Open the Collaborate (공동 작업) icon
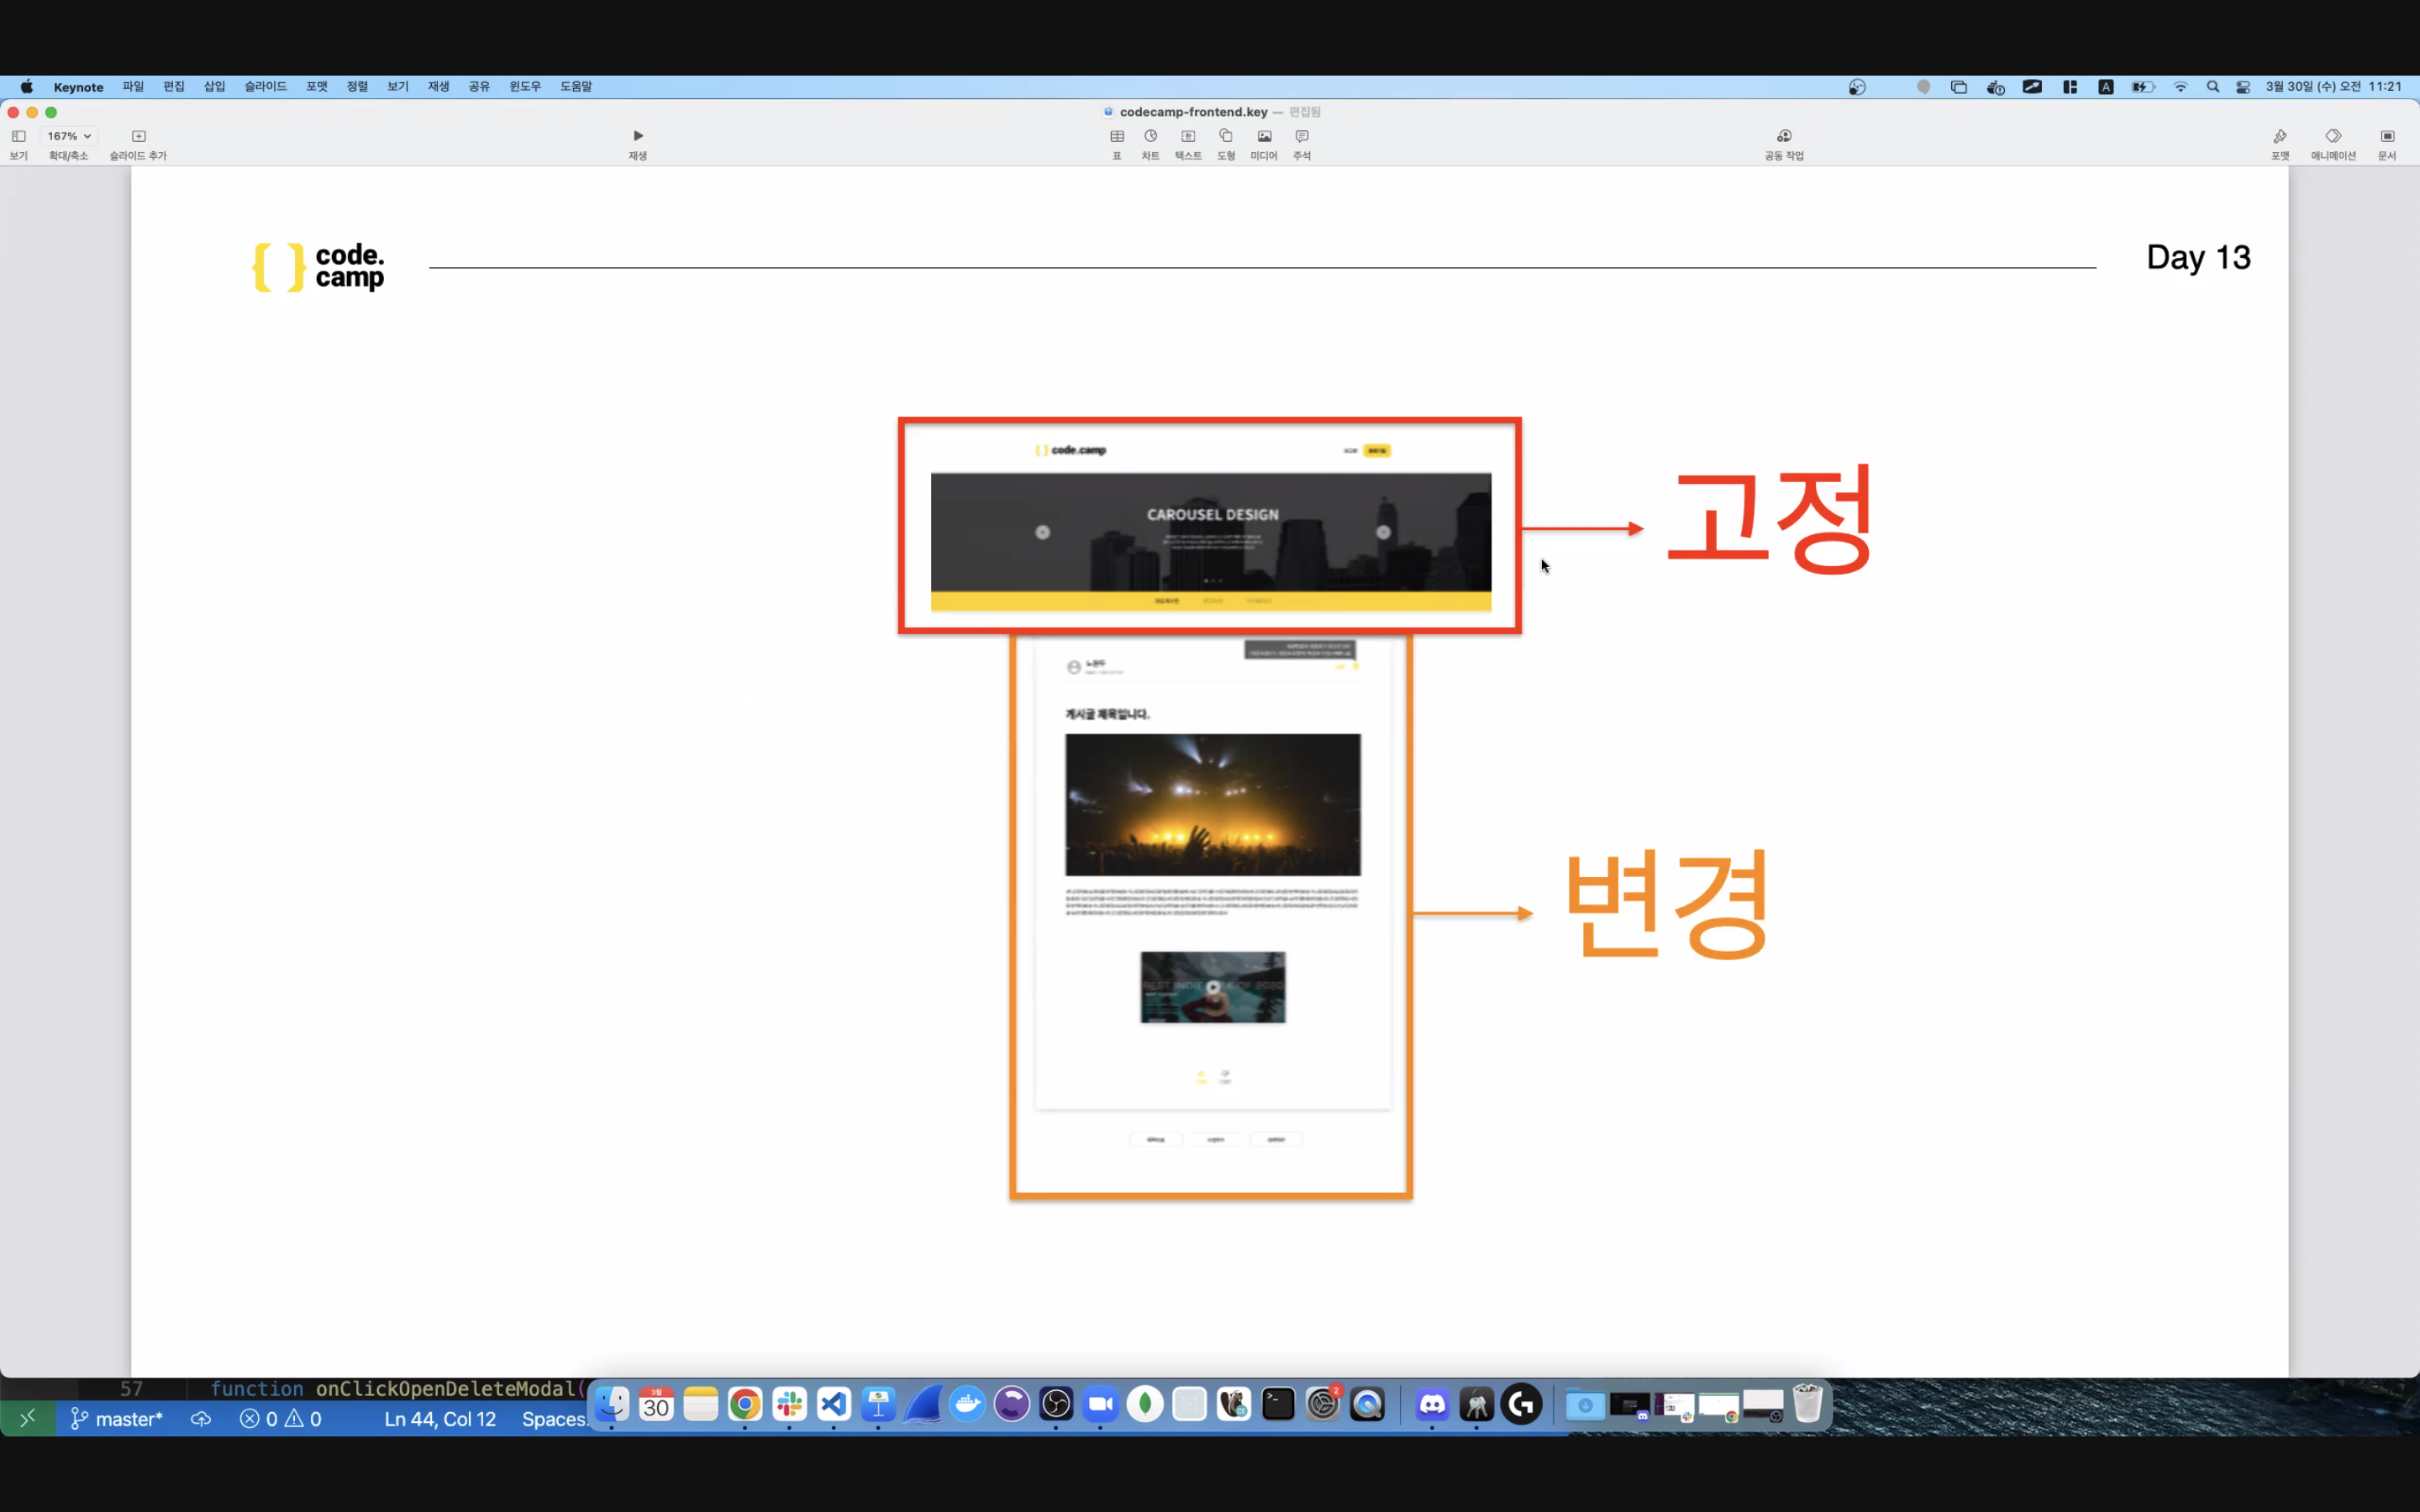The width and height of the screenshot is (2420, 1512). (x=1783, y=137)
